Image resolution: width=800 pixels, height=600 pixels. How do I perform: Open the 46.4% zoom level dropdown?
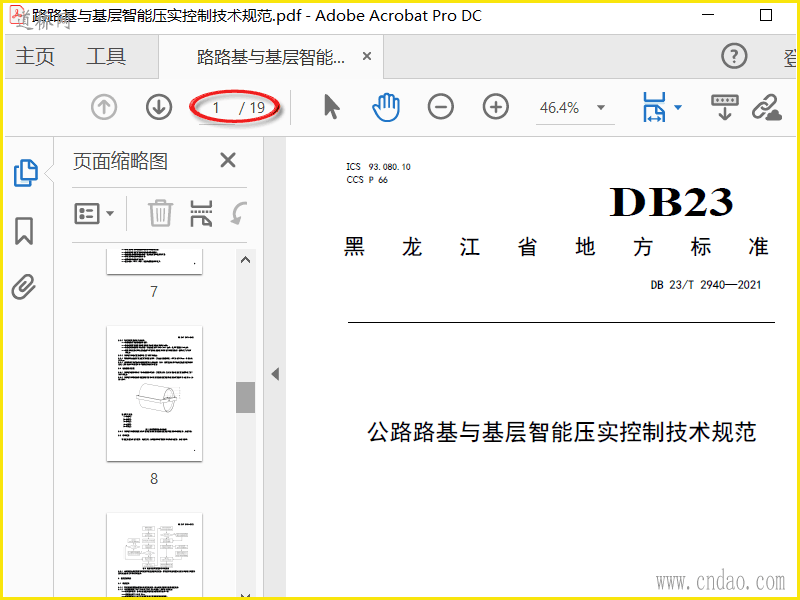[x=601, y=108]
